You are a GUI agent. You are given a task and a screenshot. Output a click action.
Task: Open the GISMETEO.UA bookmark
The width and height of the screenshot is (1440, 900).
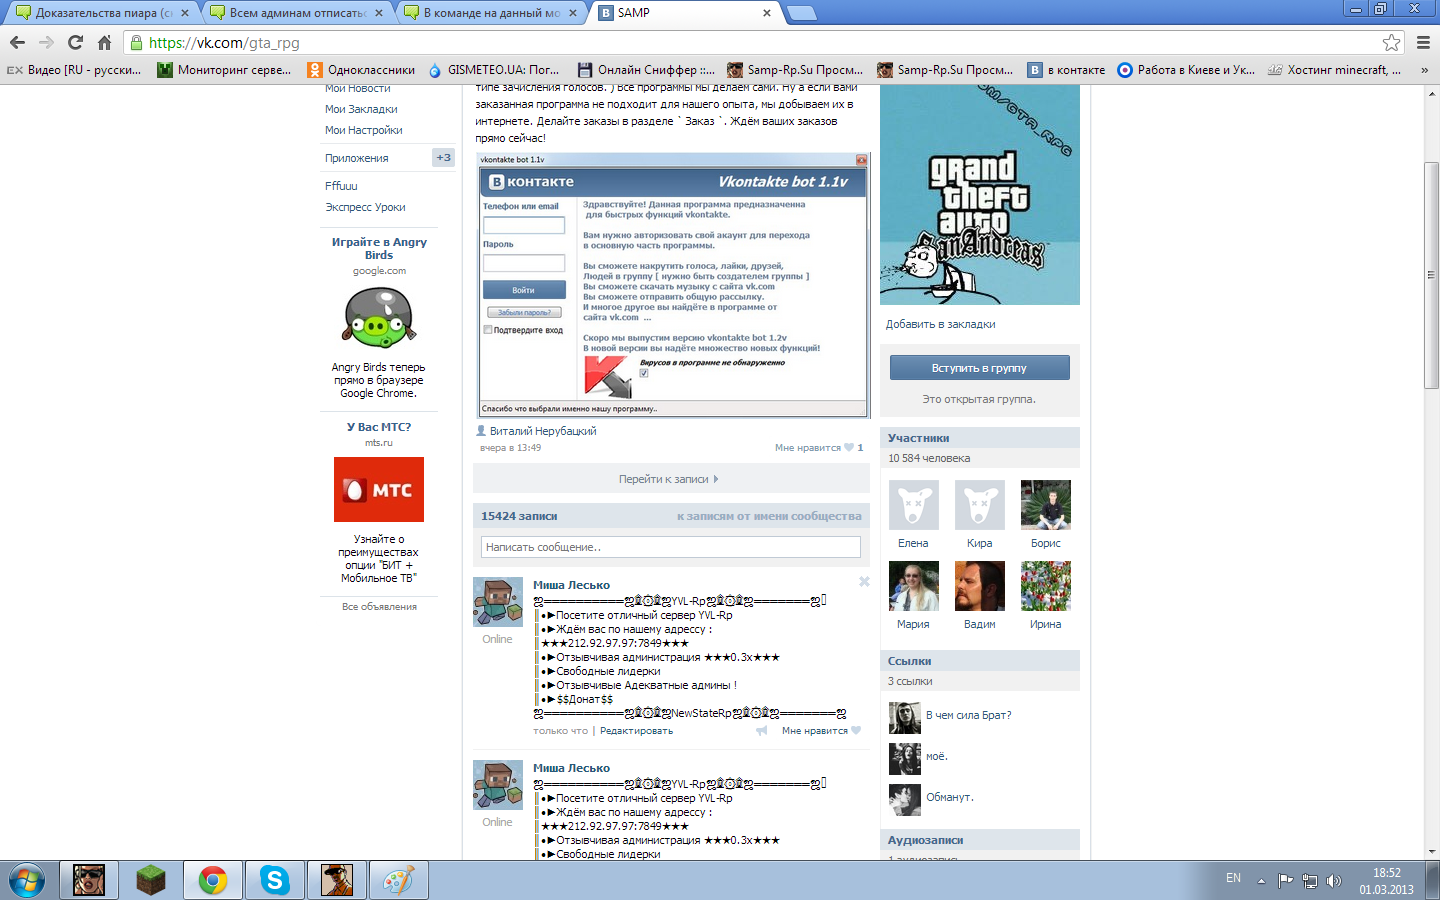point(494,70)
